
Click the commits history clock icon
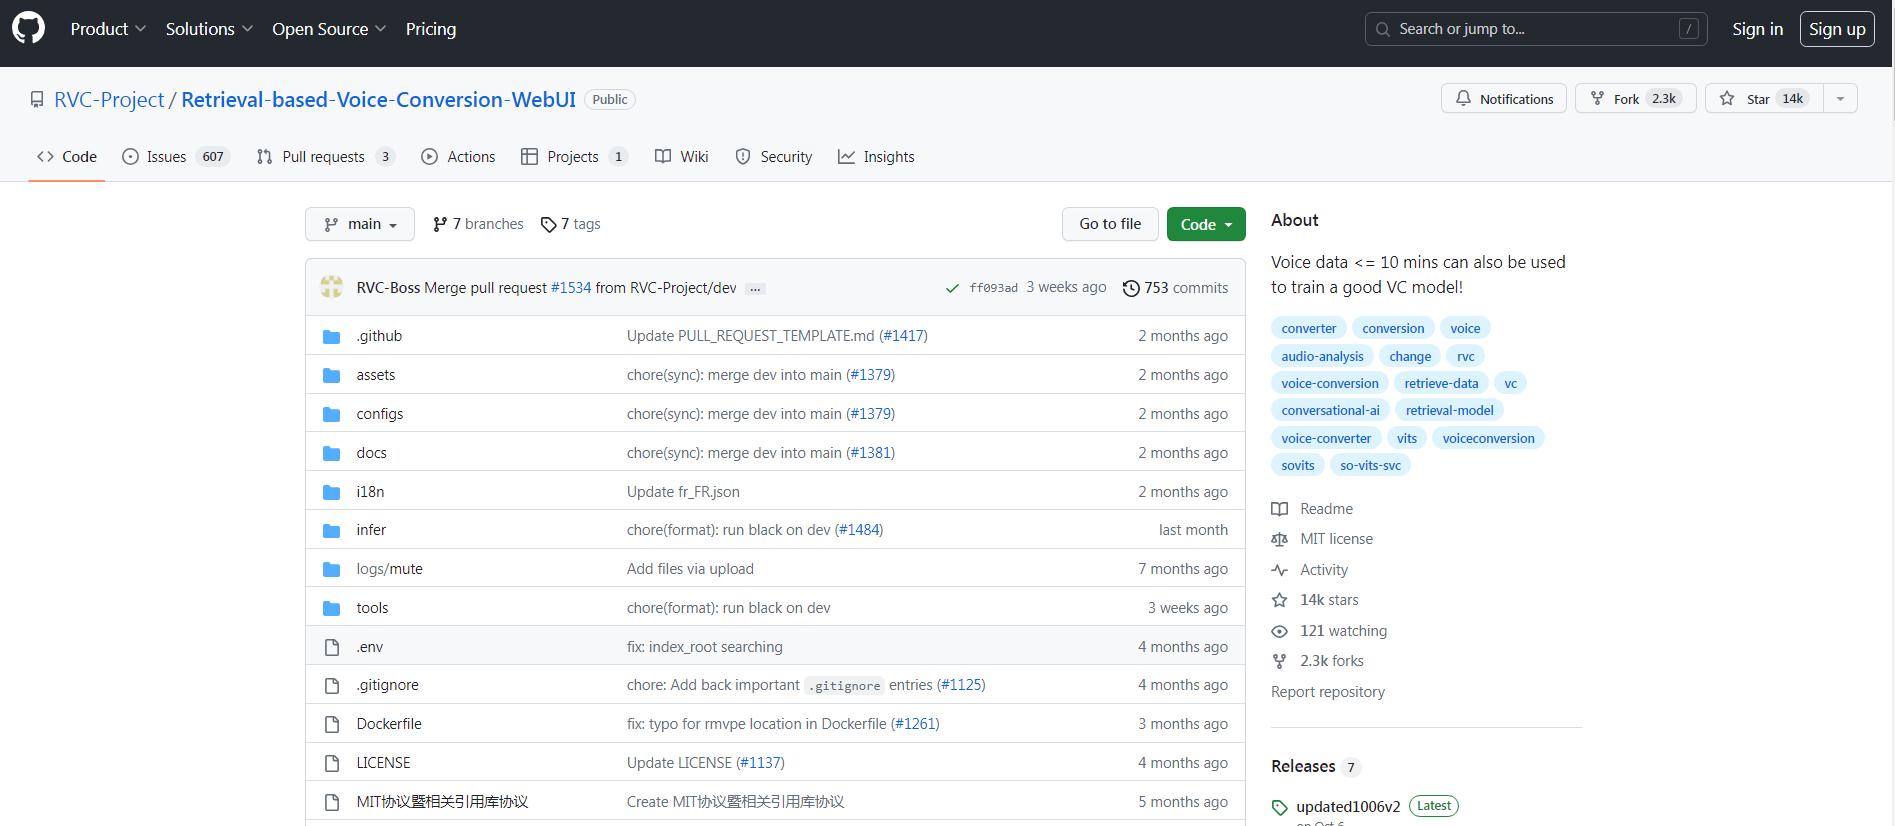(1131, 288)
